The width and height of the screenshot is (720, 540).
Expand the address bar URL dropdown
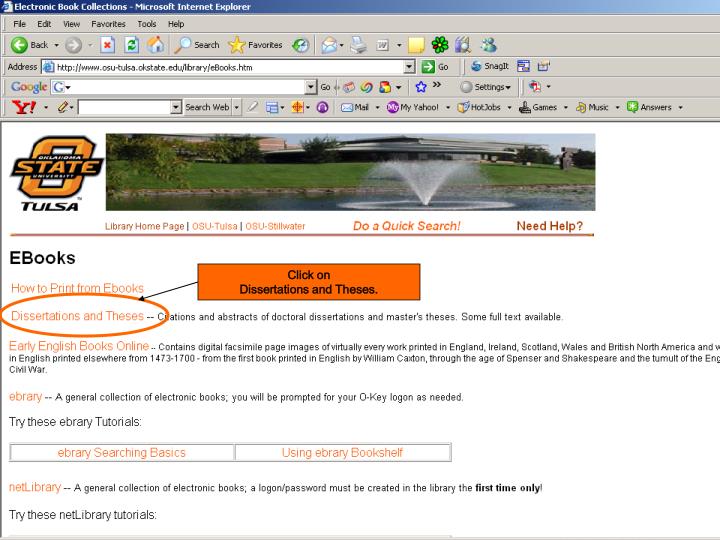pyautogui.click(x=410, y=66)
